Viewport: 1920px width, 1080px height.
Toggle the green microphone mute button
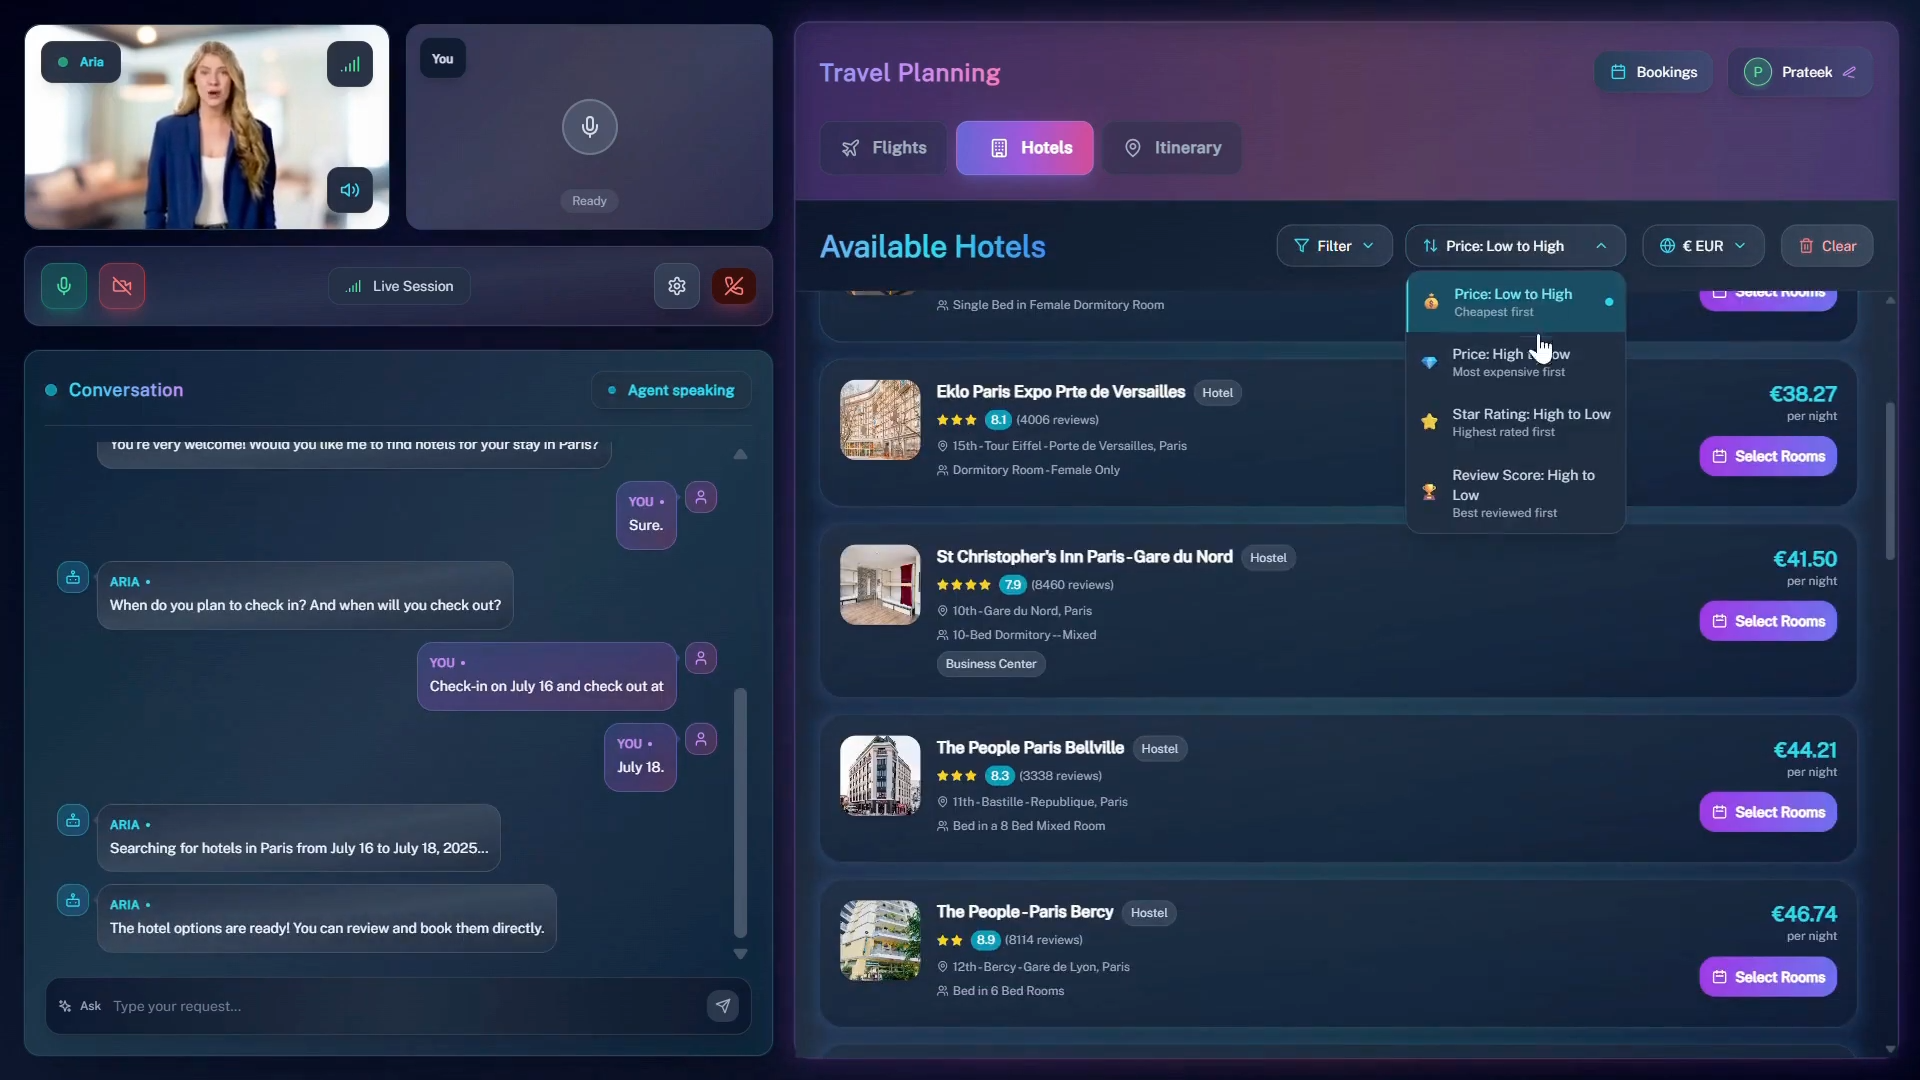pyautogui.click(x=64, y=286)
